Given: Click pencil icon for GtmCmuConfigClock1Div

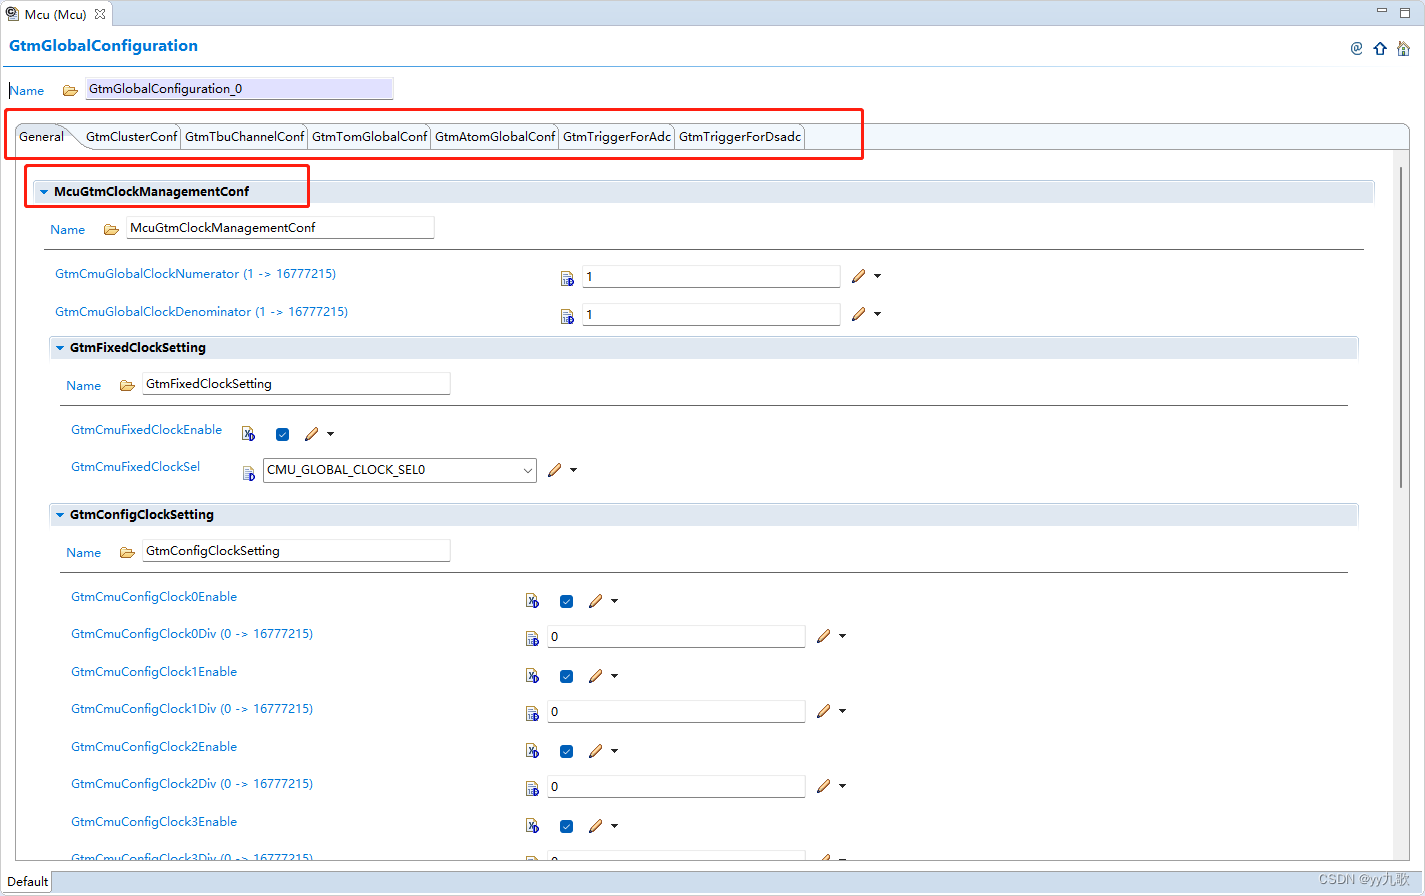Looking at the screenshot, I should pos(823,711).
